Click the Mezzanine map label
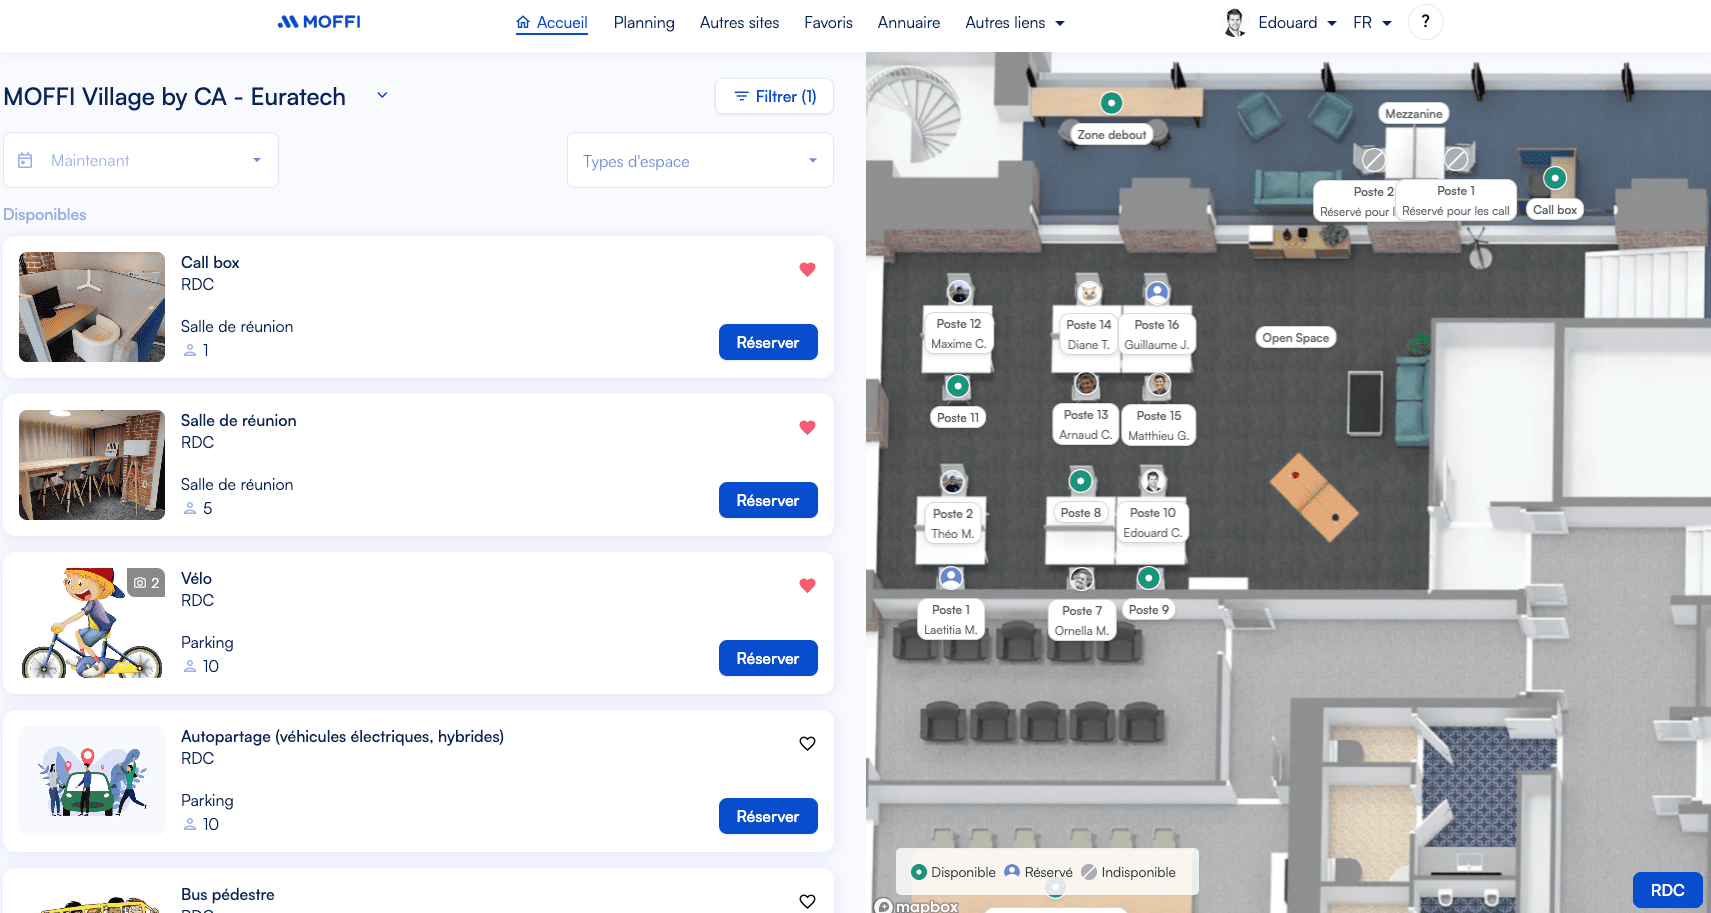This screenshot has height=913, width=1711. click(x=1413, y=114)
